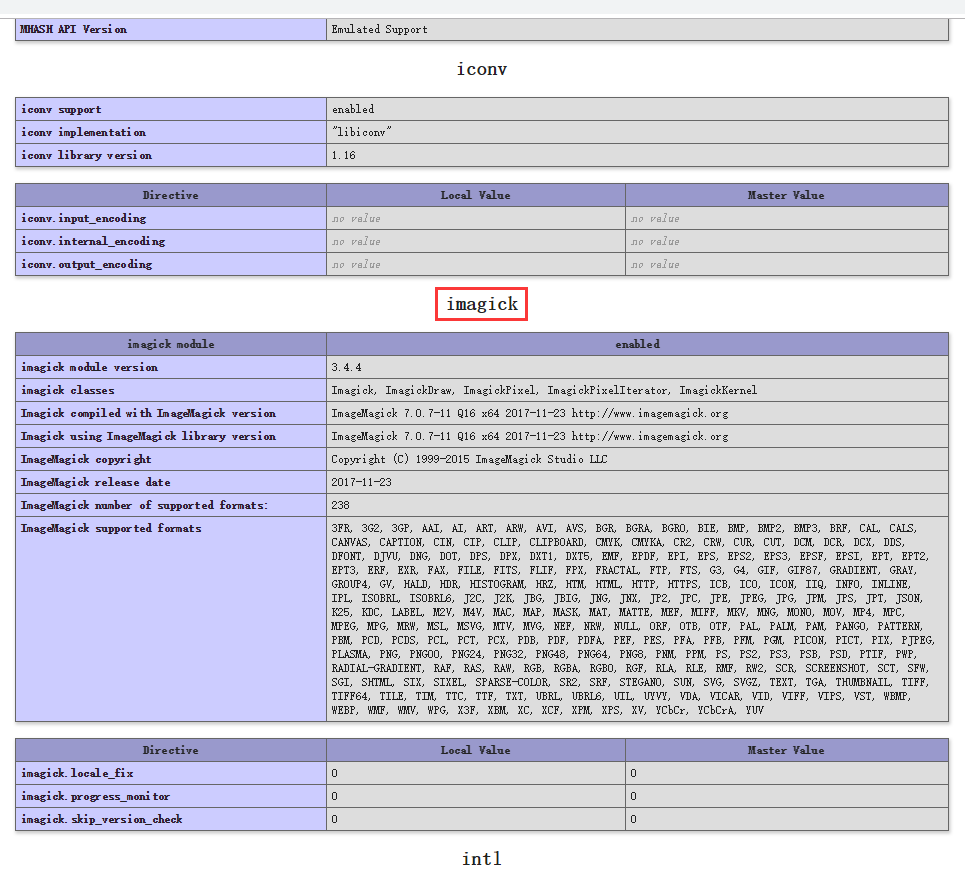The width and height of the screenshot is (965, 879).
Task: Click the iconv.output_encoding directive
Action: point(86,264)
